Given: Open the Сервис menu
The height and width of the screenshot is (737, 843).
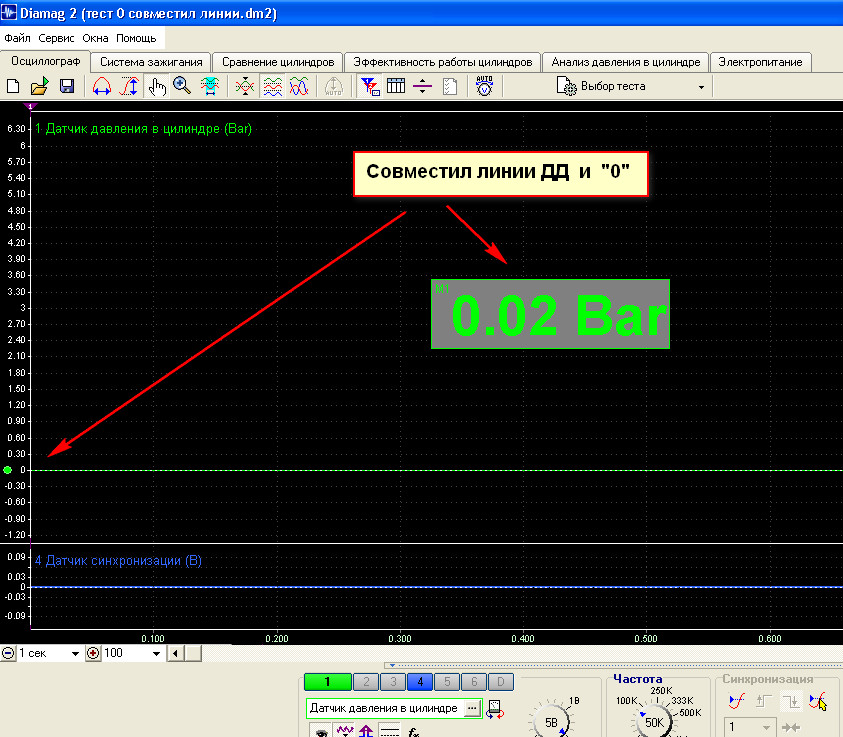Looking at the screenshot, I should 56,38.
